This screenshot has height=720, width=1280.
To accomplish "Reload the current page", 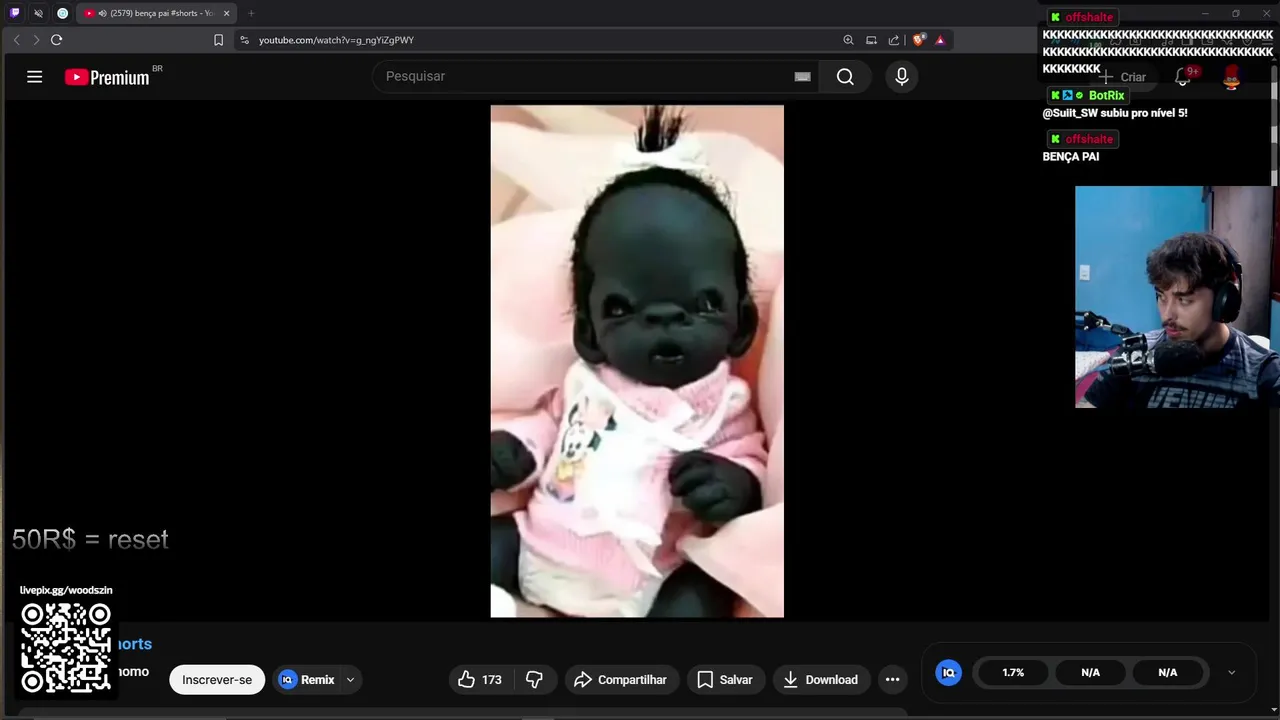I will tap(57, 40).
